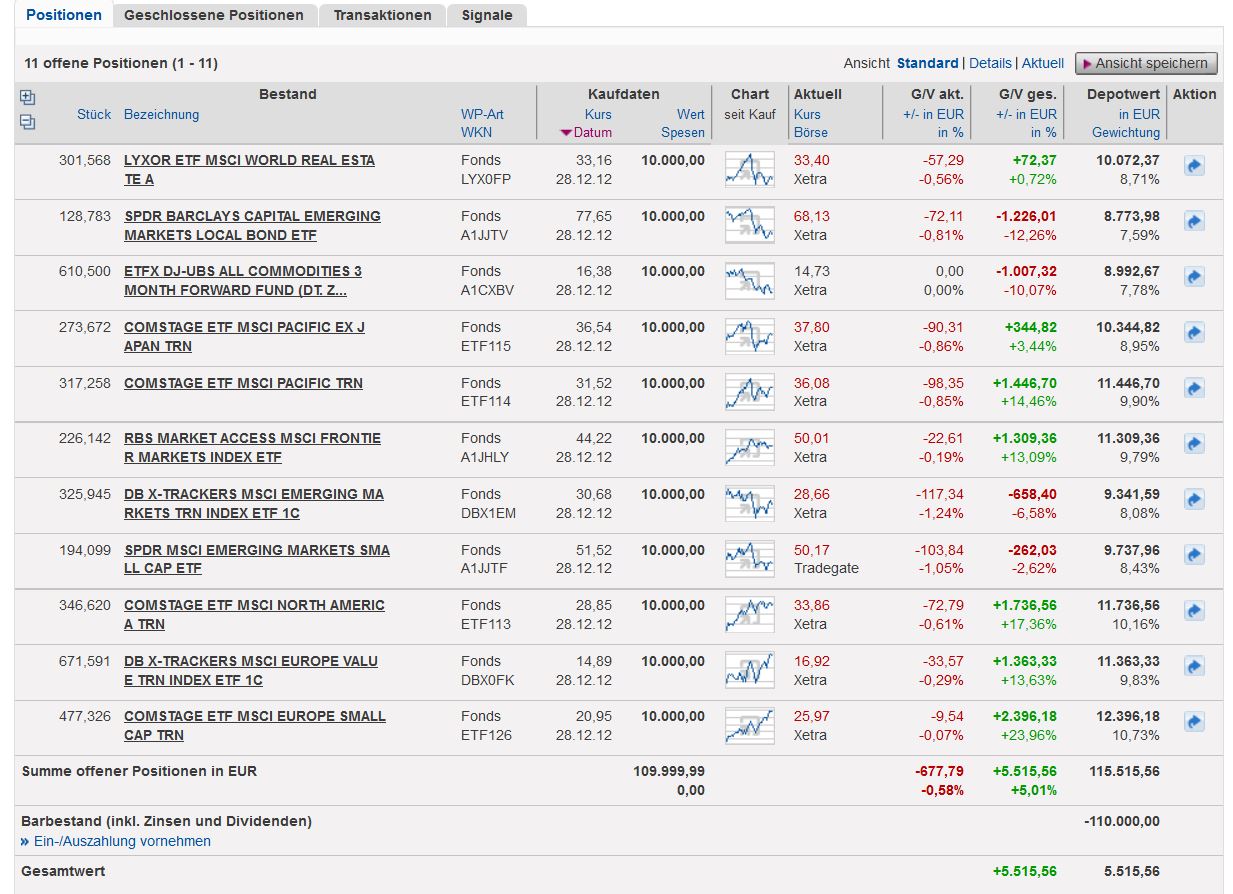The image size is (1233, 894).
Task: Sort by Datum column
Action: [592, 132]
